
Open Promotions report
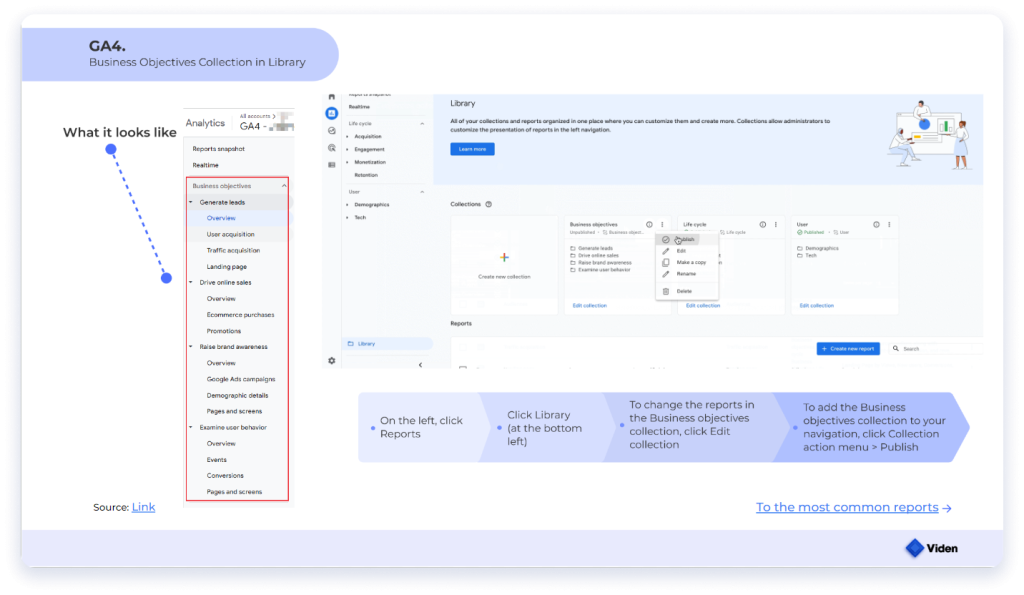[223, 331]
